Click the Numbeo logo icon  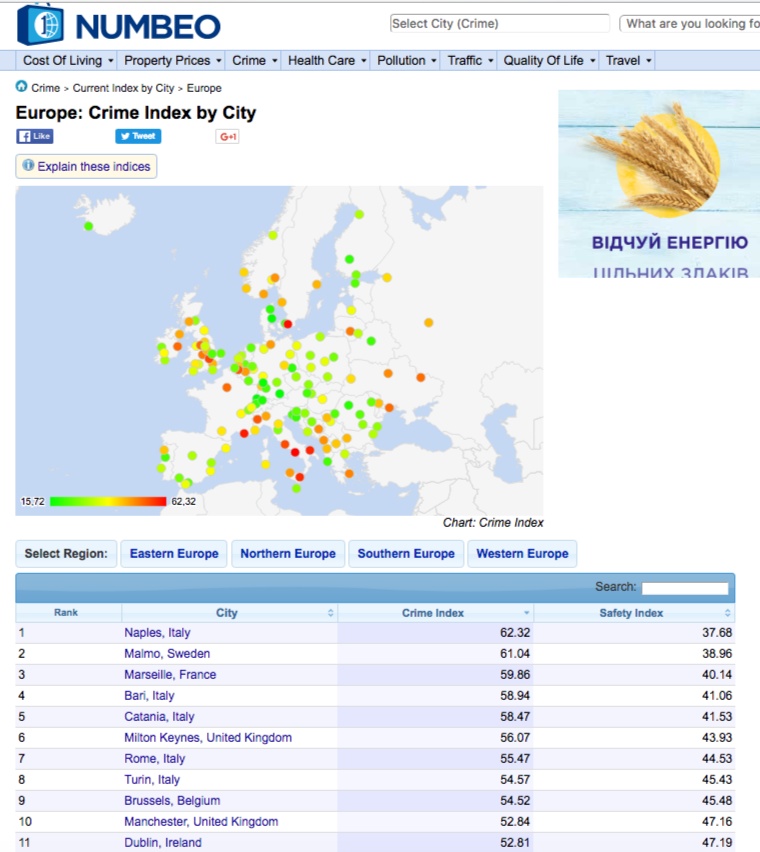click(x=40, y=24)
